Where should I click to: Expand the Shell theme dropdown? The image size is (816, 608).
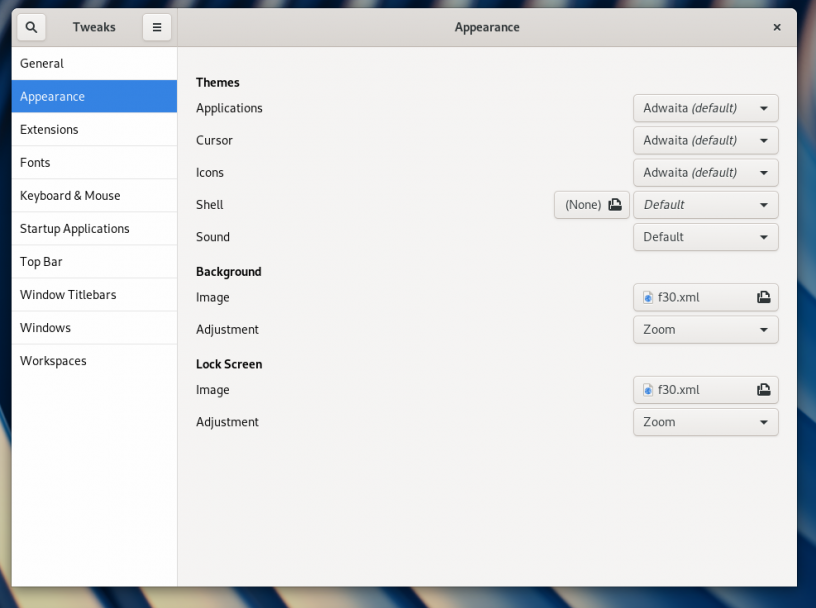tap(705, 204)
